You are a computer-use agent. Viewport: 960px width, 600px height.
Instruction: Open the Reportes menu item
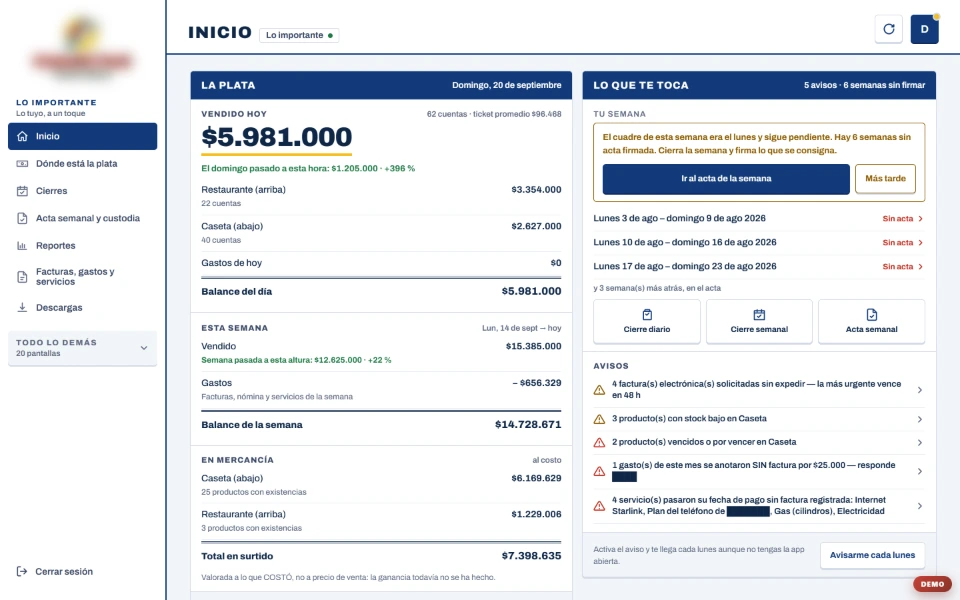pyautogui.click(x=82, y=246)
